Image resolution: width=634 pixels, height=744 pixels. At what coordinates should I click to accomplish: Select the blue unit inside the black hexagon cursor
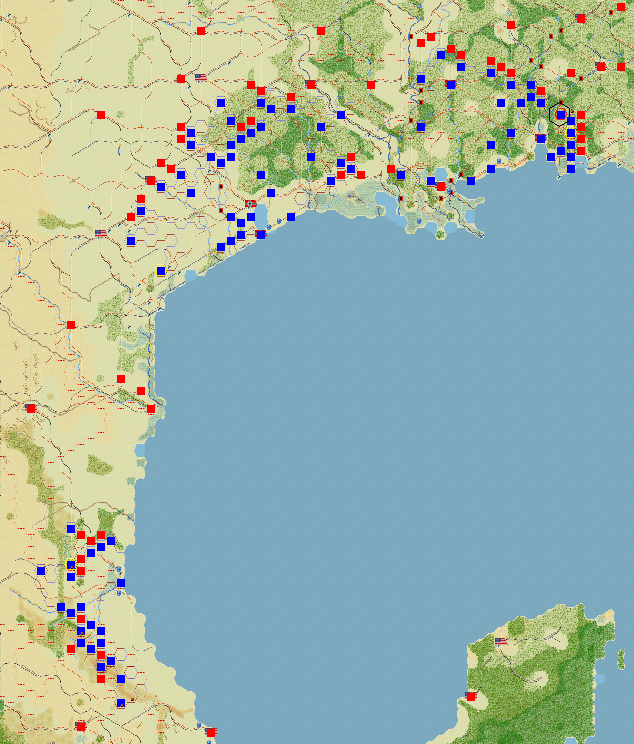561,115
